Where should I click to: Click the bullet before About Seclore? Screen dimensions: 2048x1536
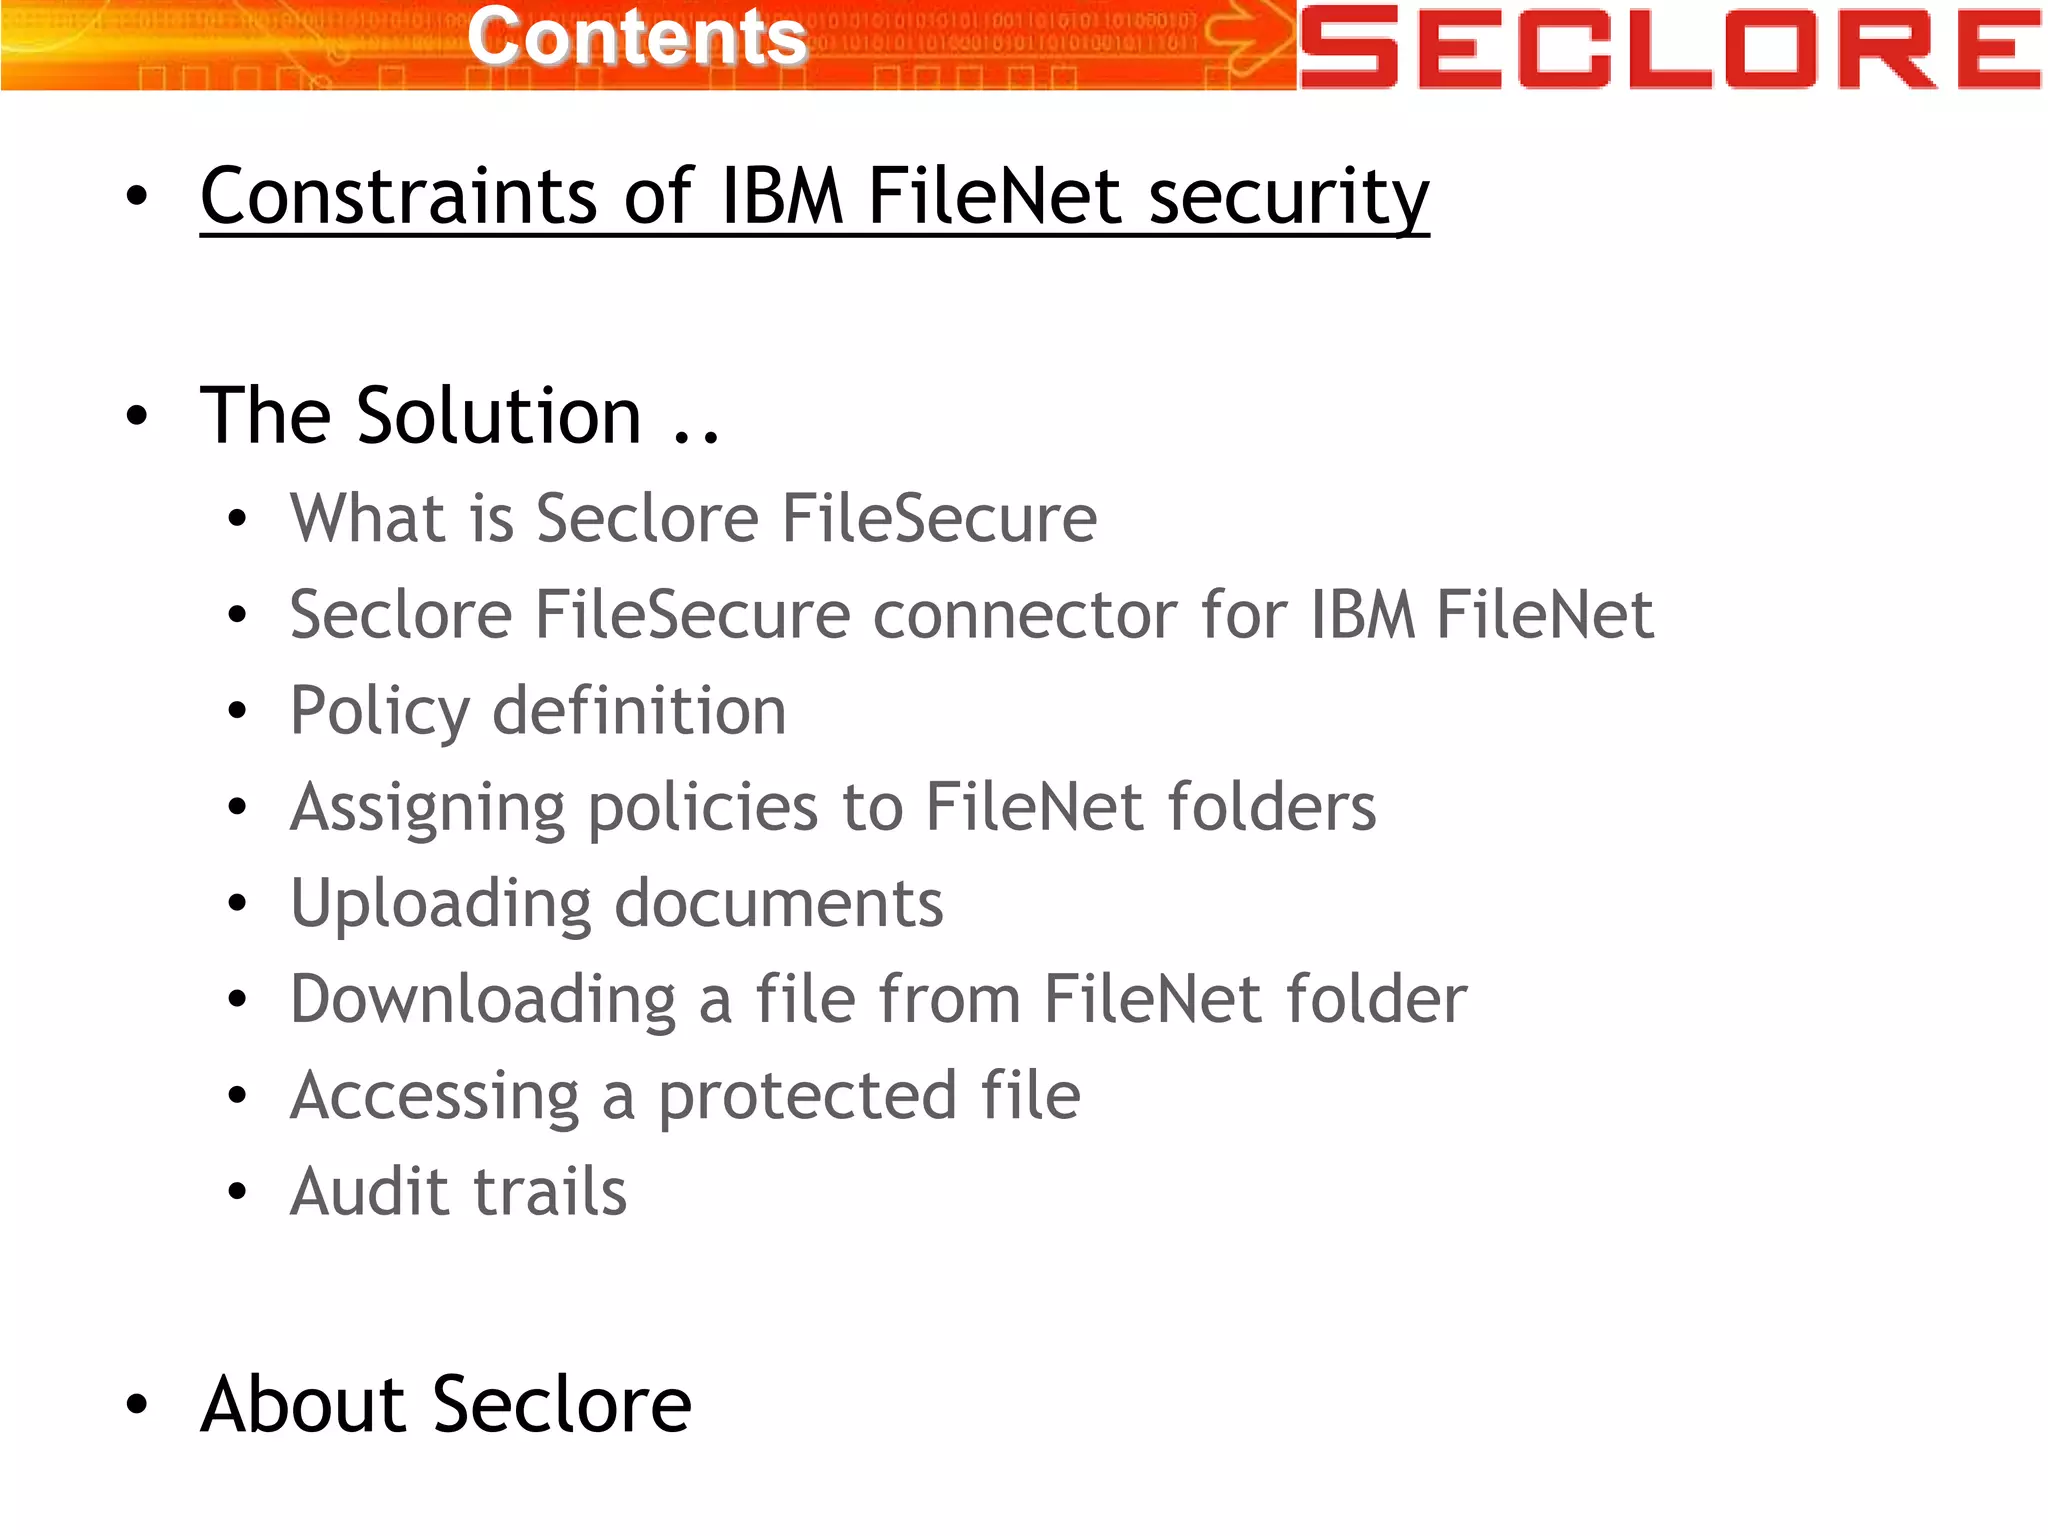coord(137,1404)
